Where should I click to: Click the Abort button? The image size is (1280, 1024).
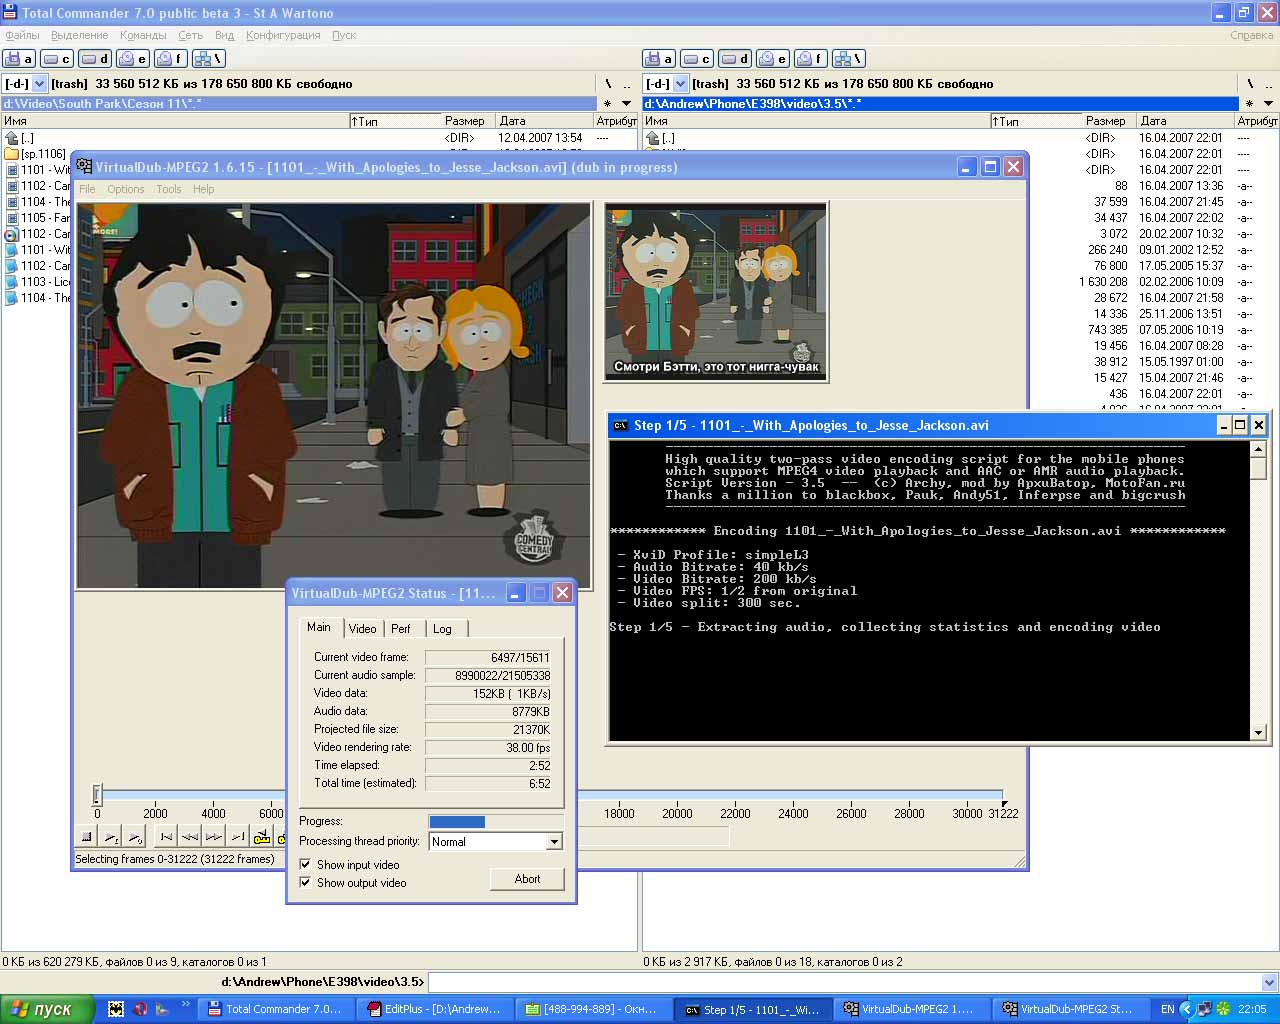(527, 879)
